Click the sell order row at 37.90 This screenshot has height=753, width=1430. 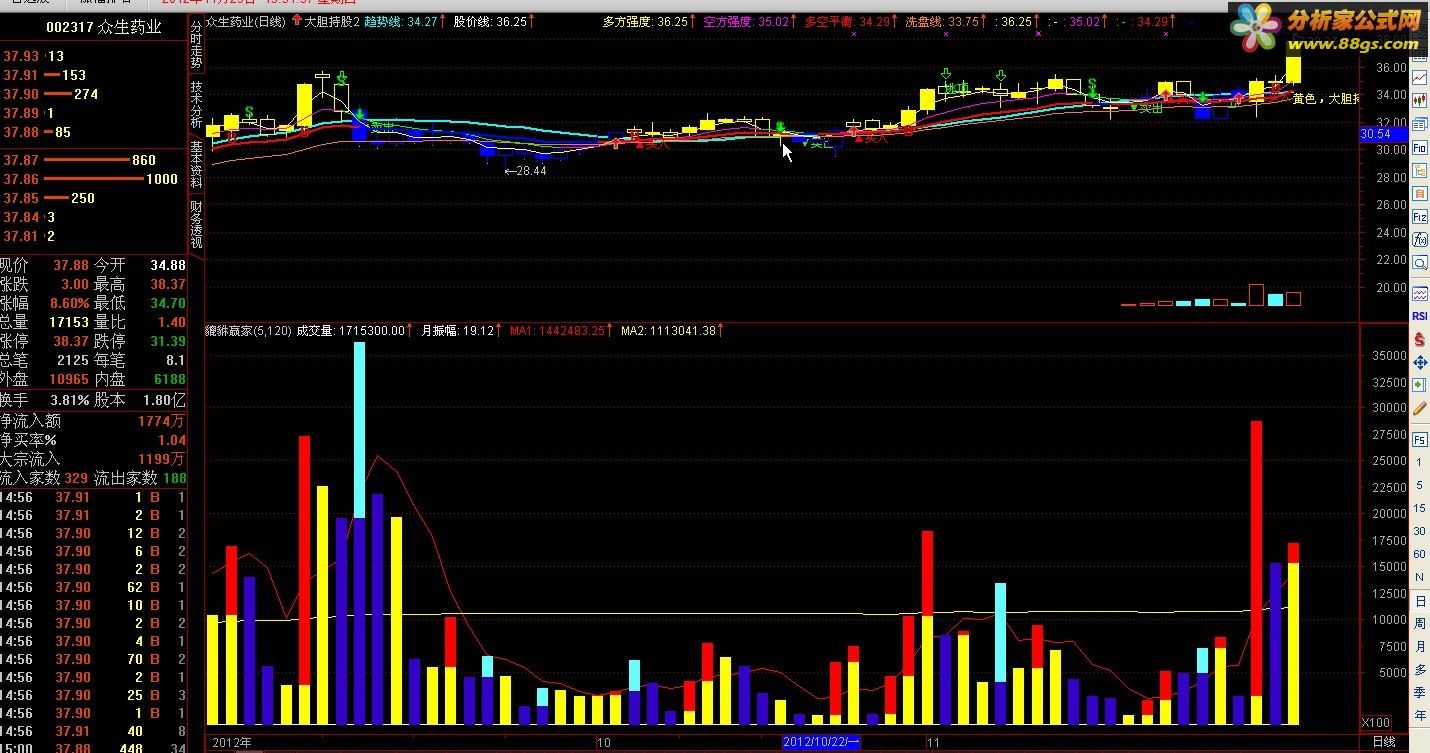(x=93, y=94)
